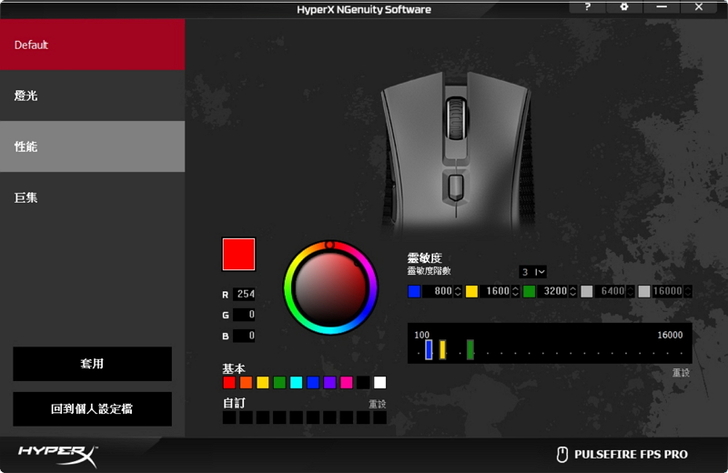Pick purple from the 基本 colors
This screenshot has height=473, width=728.
330,382
